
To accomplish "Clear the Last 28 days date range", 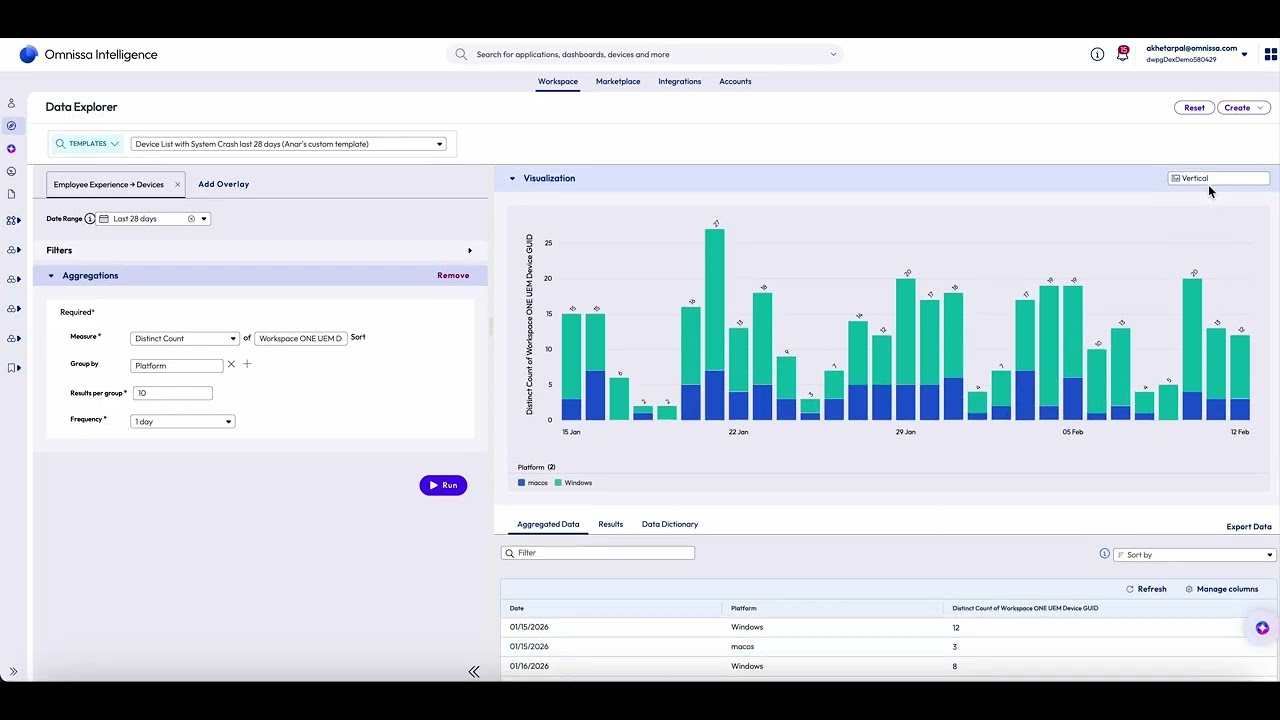I will pyautogui.click(x=191, y=219).
